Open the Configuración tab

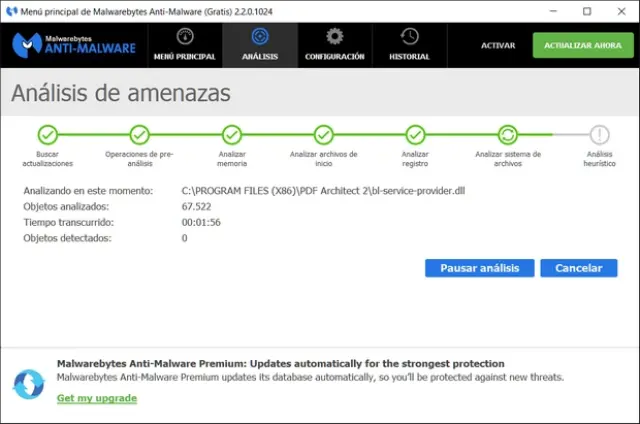334,45
